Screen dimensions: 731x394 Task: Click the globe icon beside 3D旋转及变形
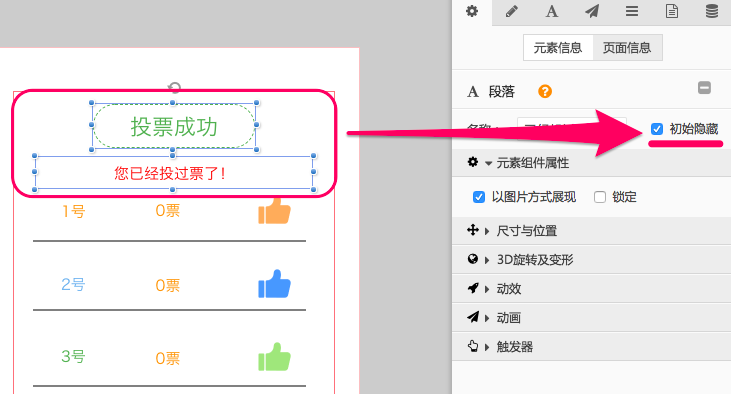(x=473, y=259)
